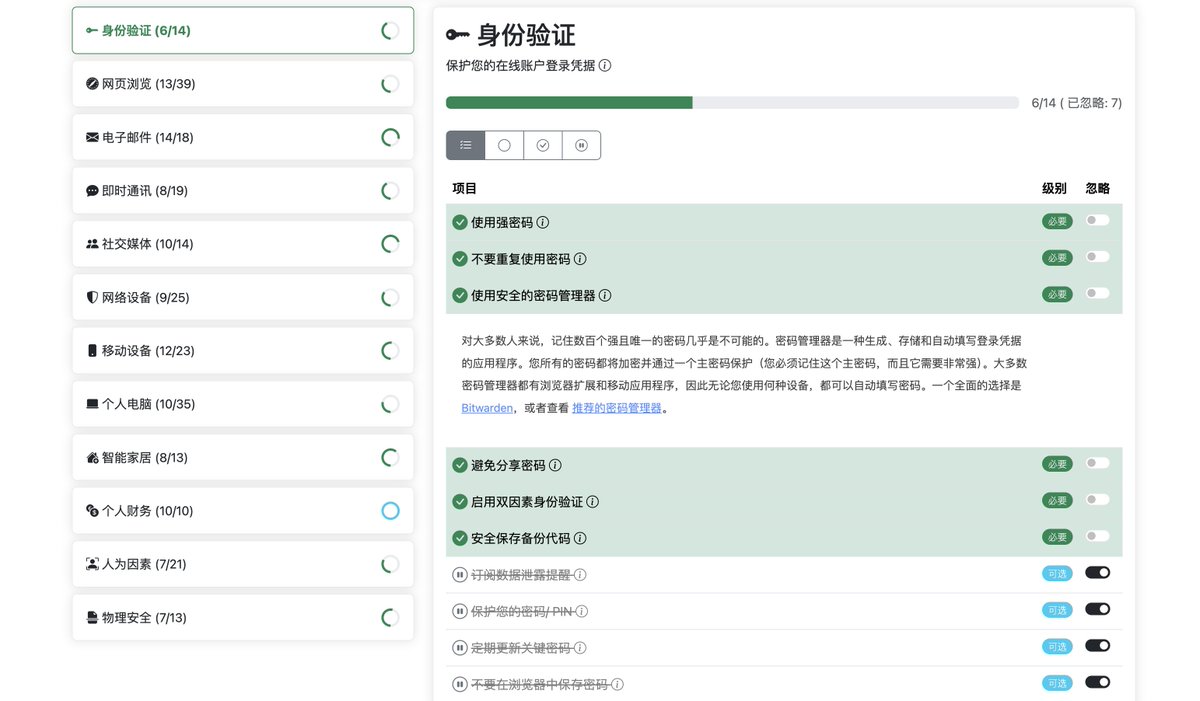Viewport: 1200px width, 701px height.
Task: Click the 项目 column header
Action: pyautogui.click(x=465, y=188)
